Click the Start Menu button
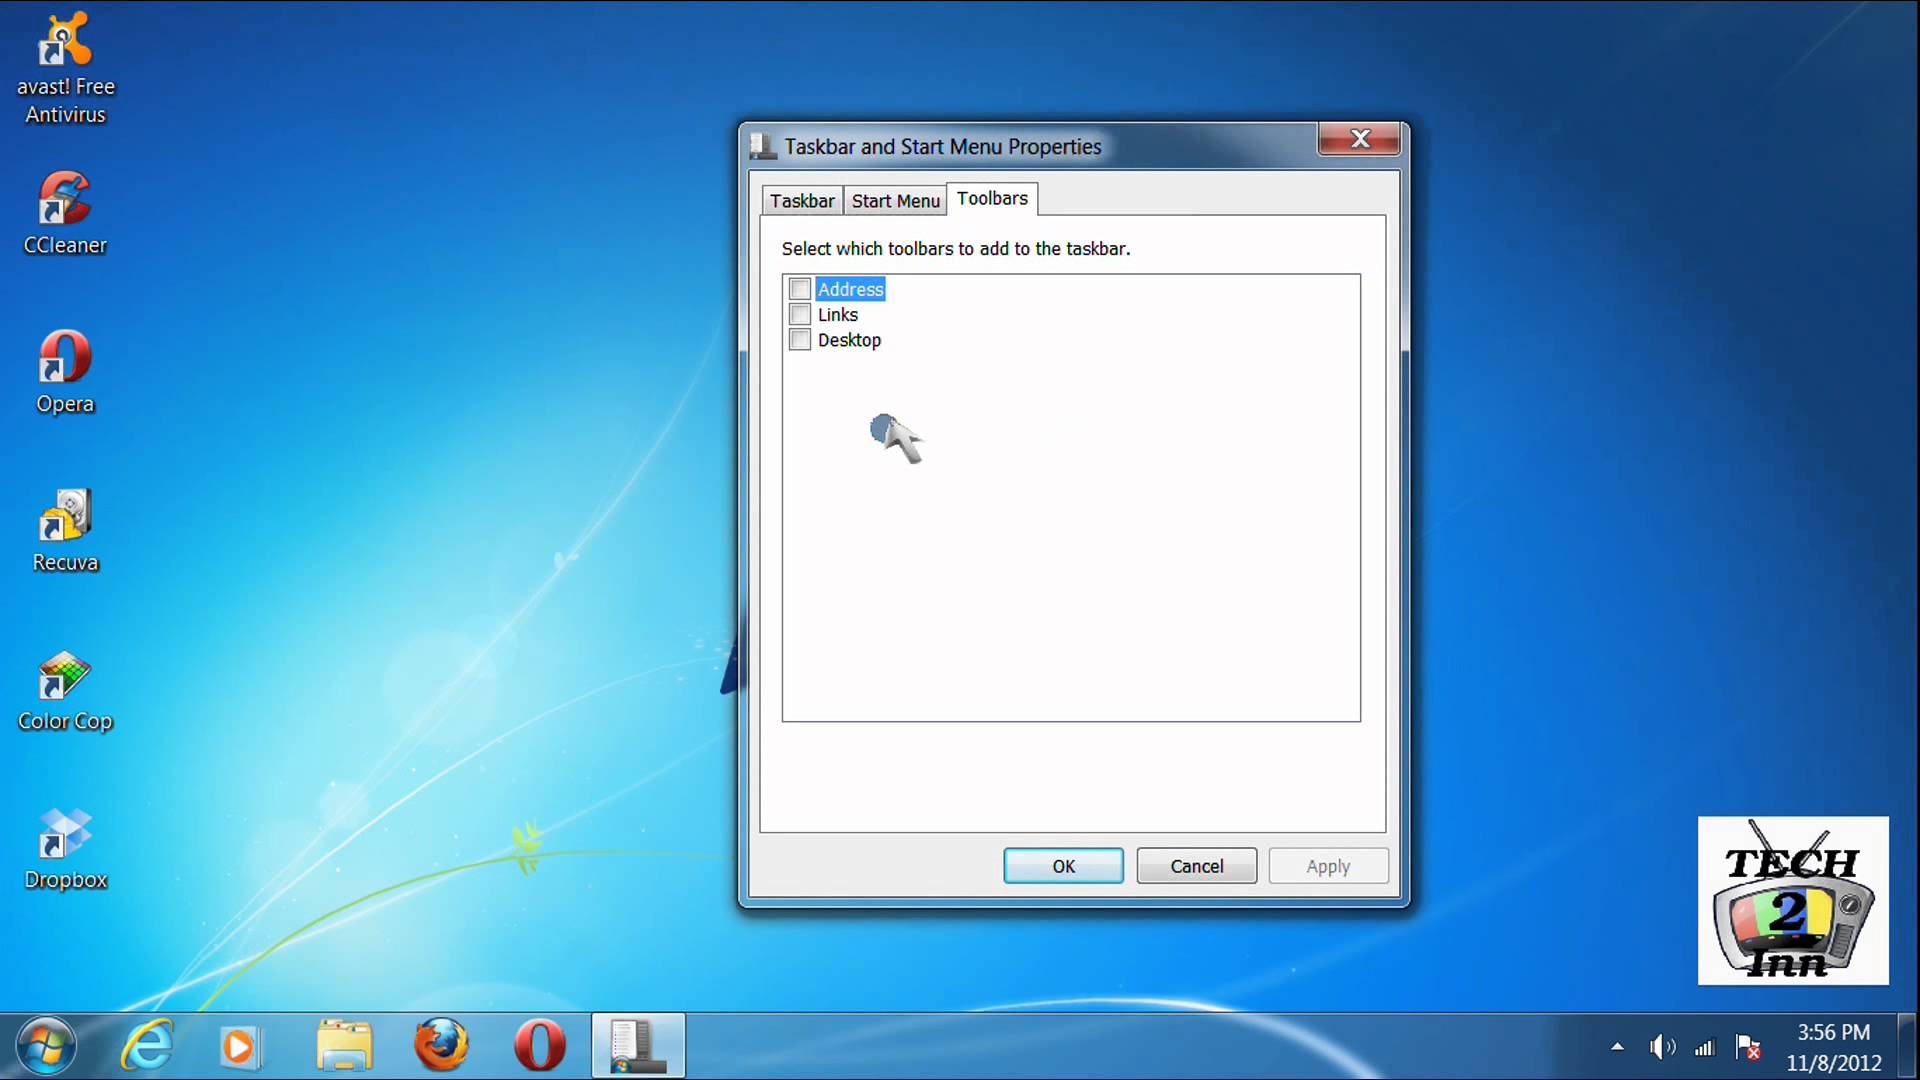1920x1080 pixels. [46, 1046]
